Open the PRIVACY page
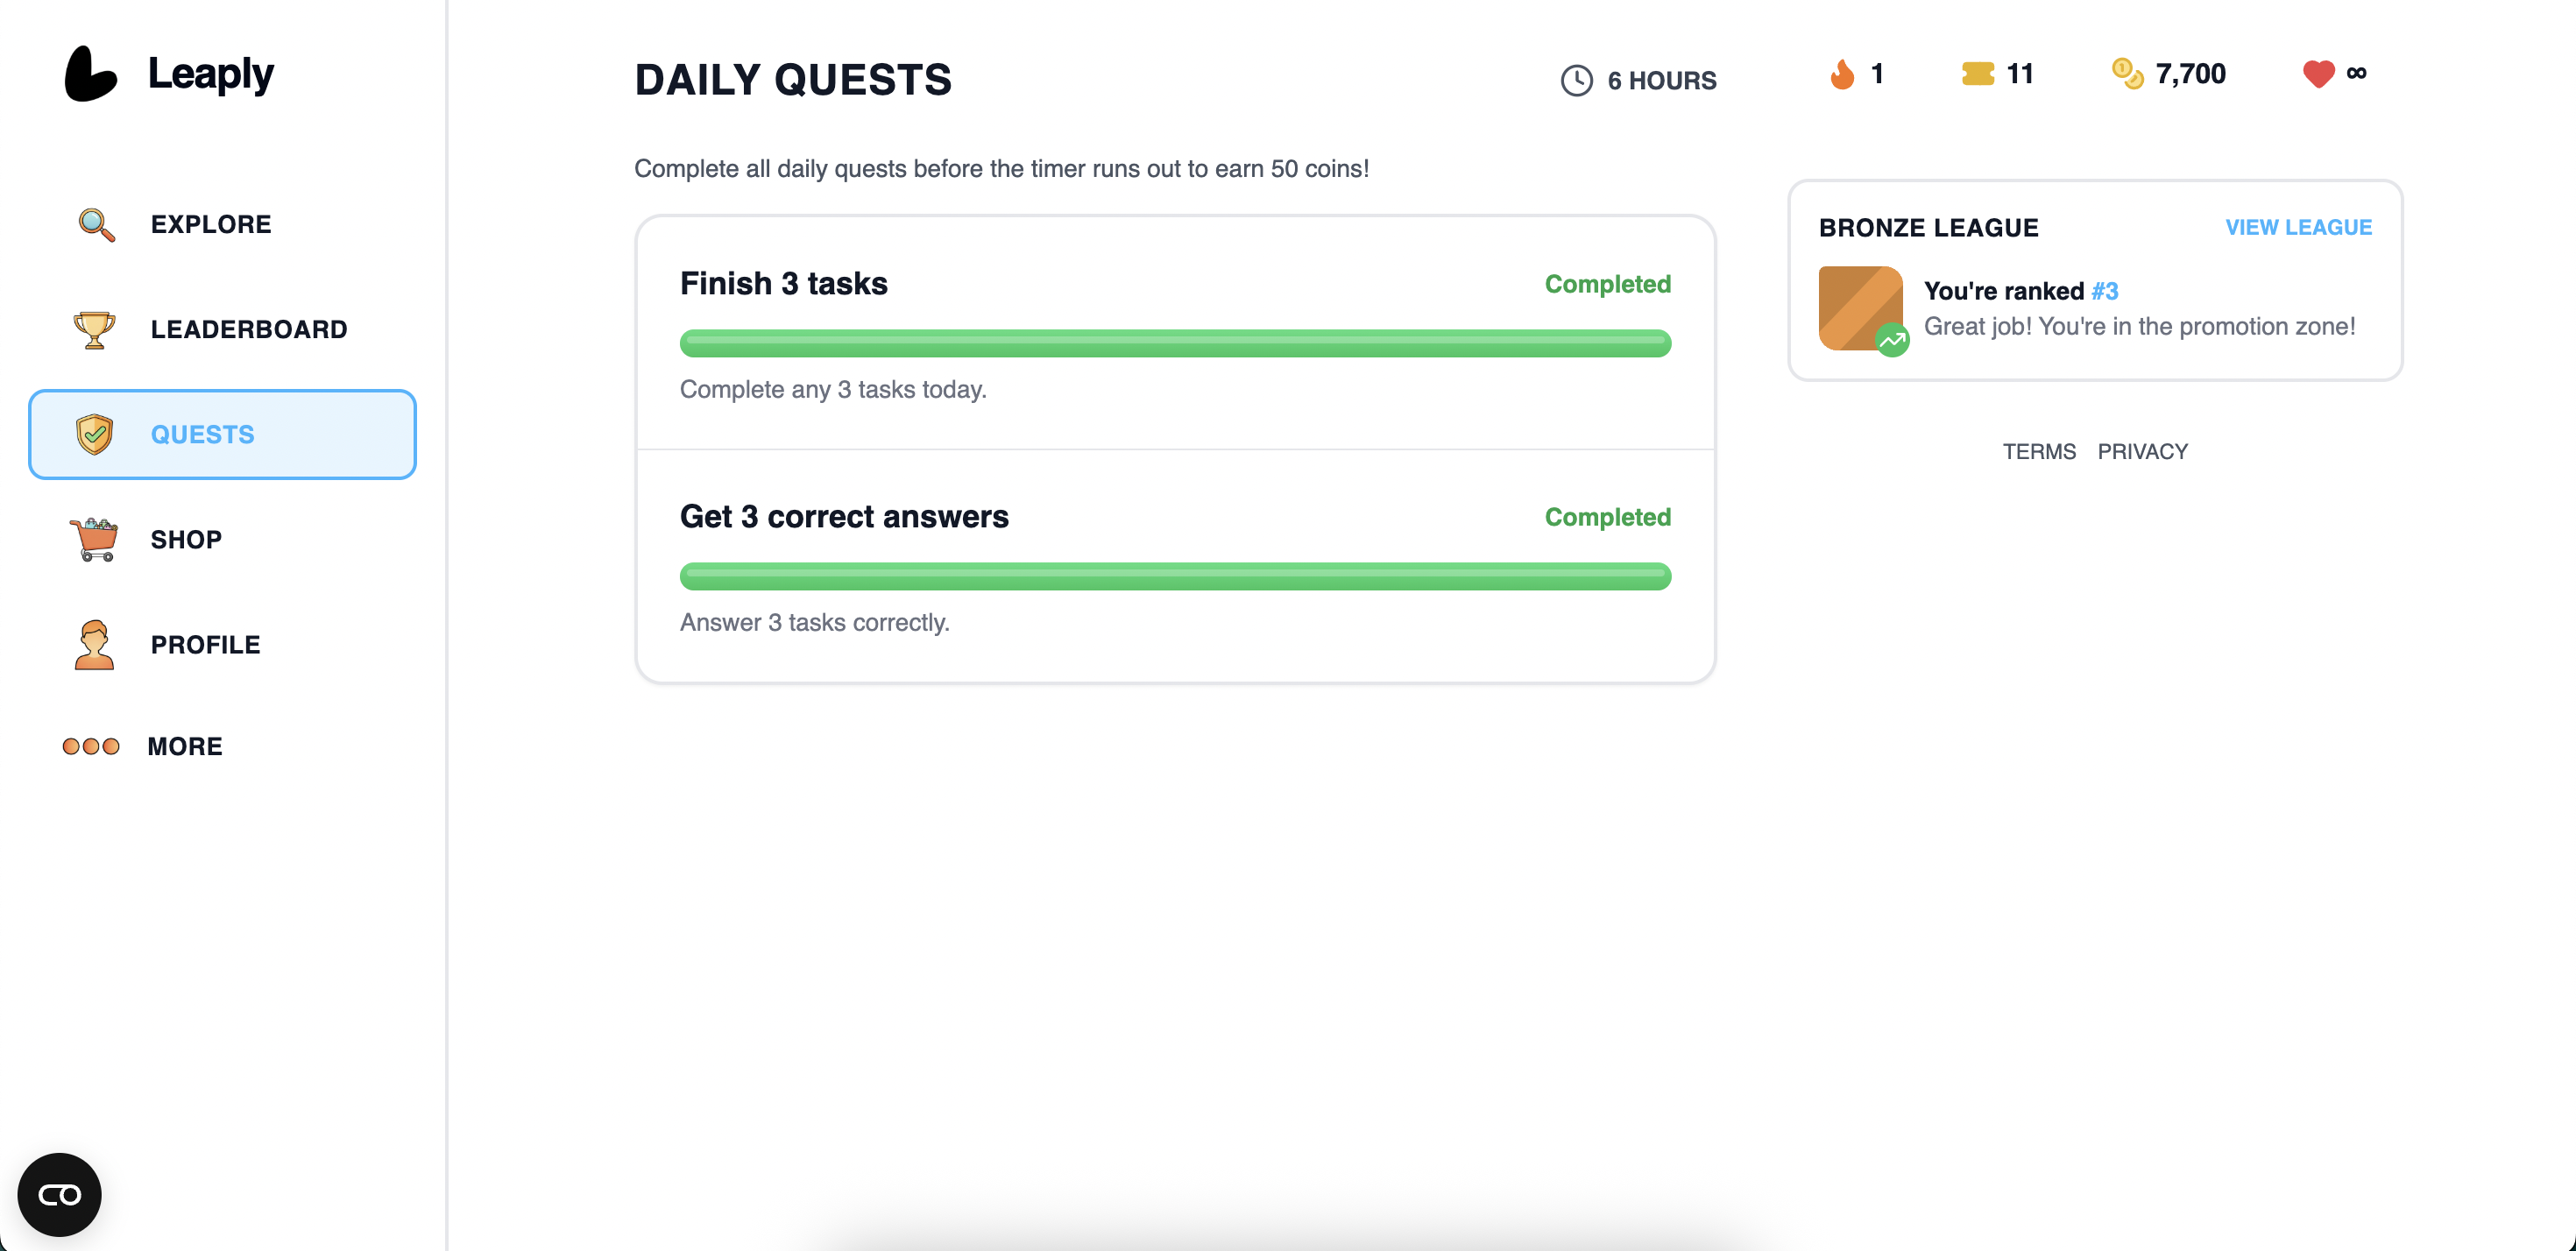Image resolution: width=2576 pixels, height=1251 pixels. coord(2142,451)
